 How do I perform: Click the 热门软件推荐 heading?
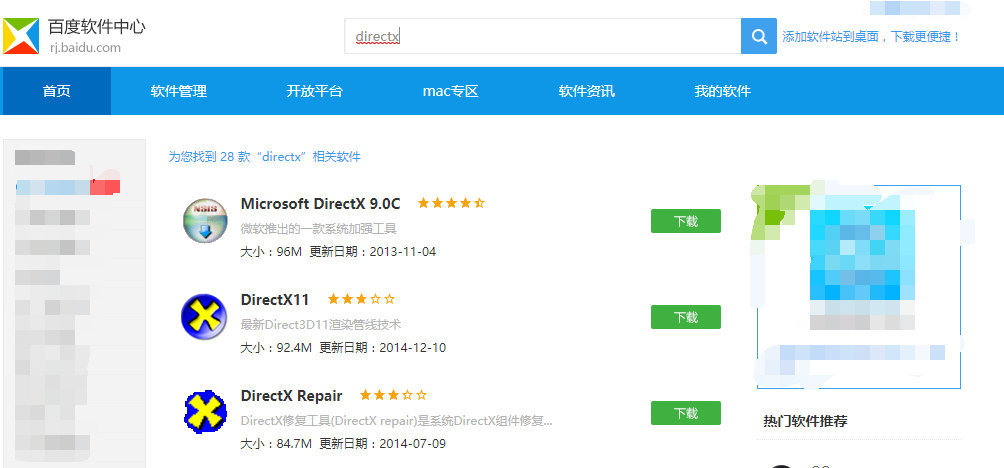[806, 421]
